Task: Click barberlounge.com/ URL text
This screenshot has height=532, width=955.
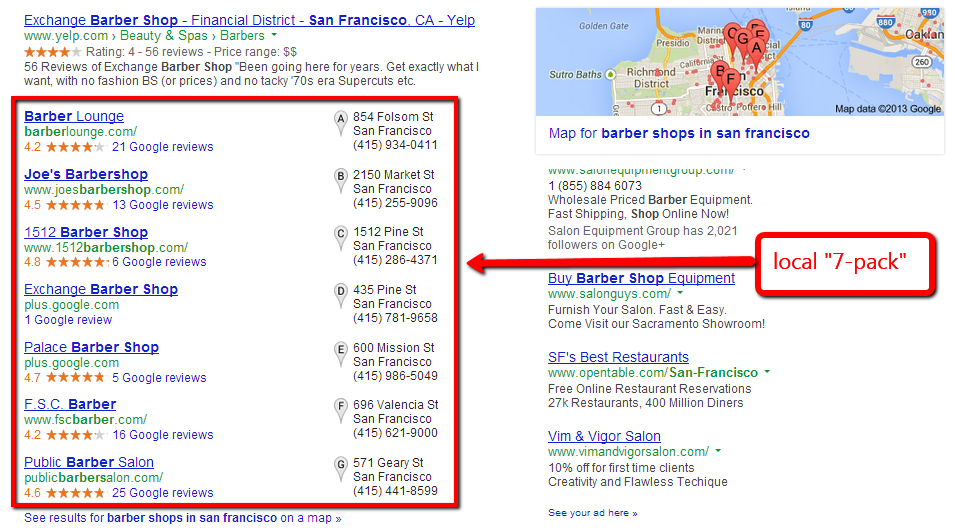Action: 80,132
